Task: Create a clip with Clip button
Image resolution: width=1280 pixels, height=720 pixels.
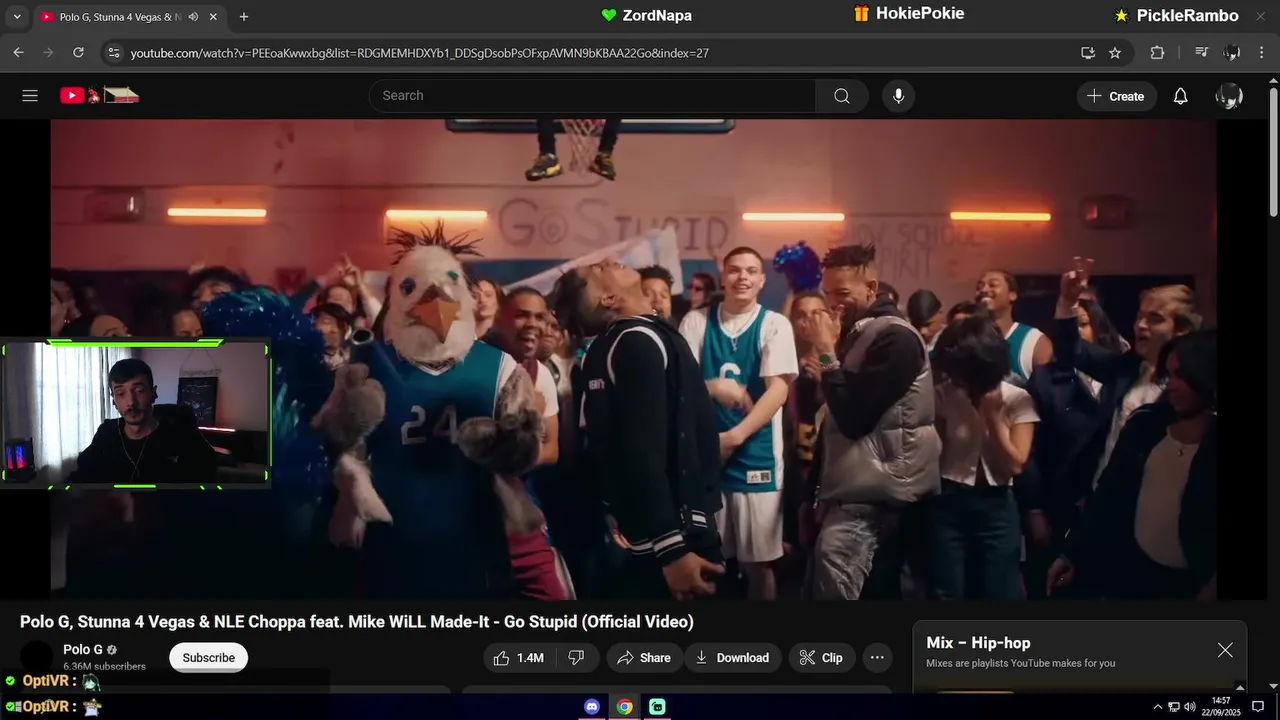Action: 821,658
